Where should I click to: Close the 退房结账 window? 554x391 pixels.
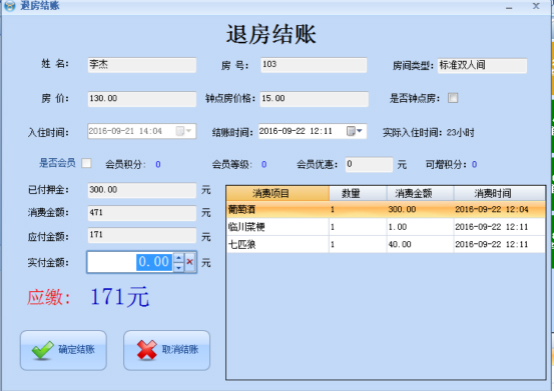pos(536,6)
